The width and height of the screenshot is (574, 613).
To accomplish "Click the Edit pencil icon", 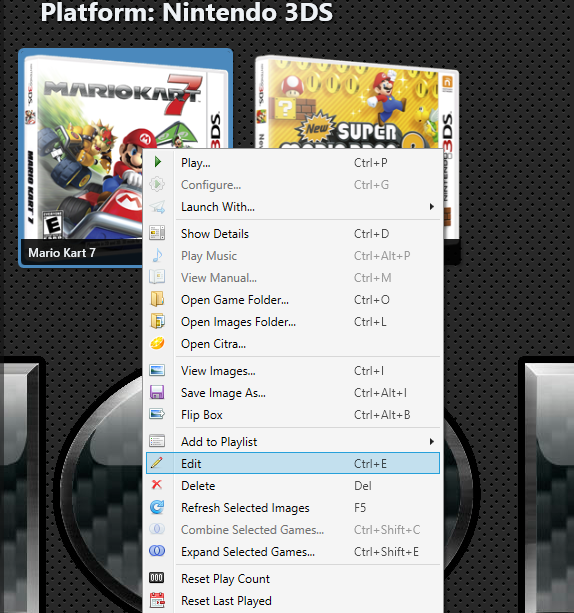I will coord(156,463).
